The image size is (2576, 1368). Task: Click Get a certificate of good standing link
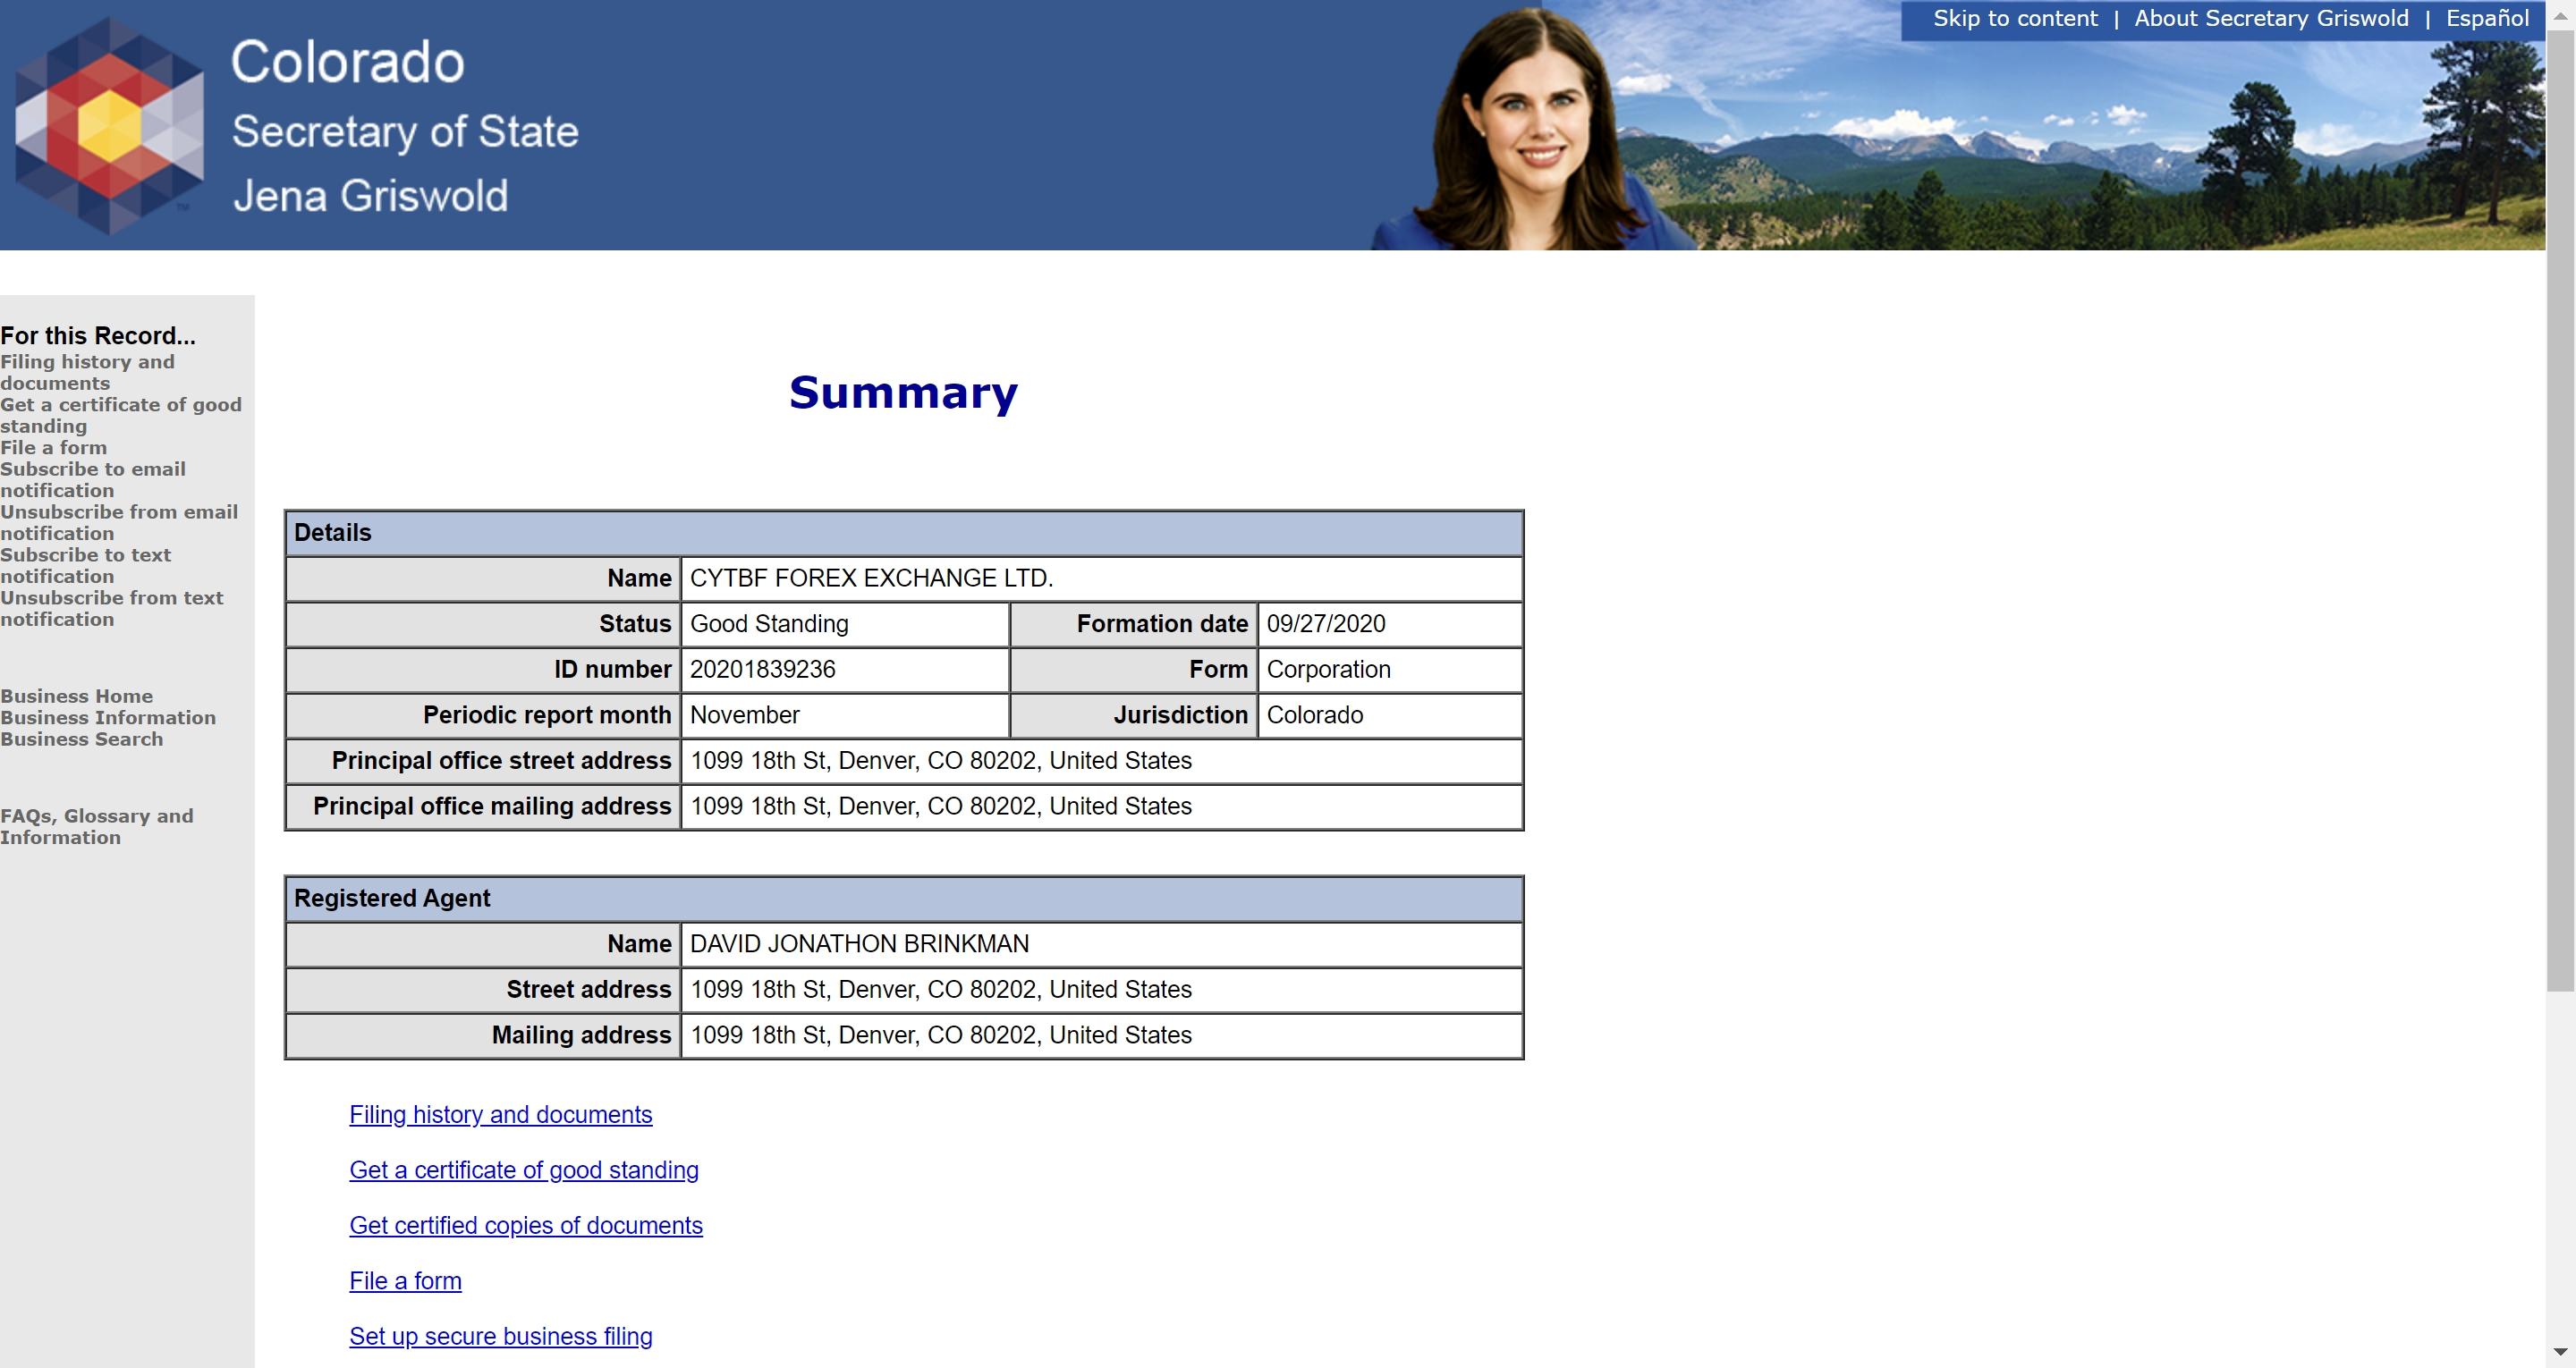523,1169
